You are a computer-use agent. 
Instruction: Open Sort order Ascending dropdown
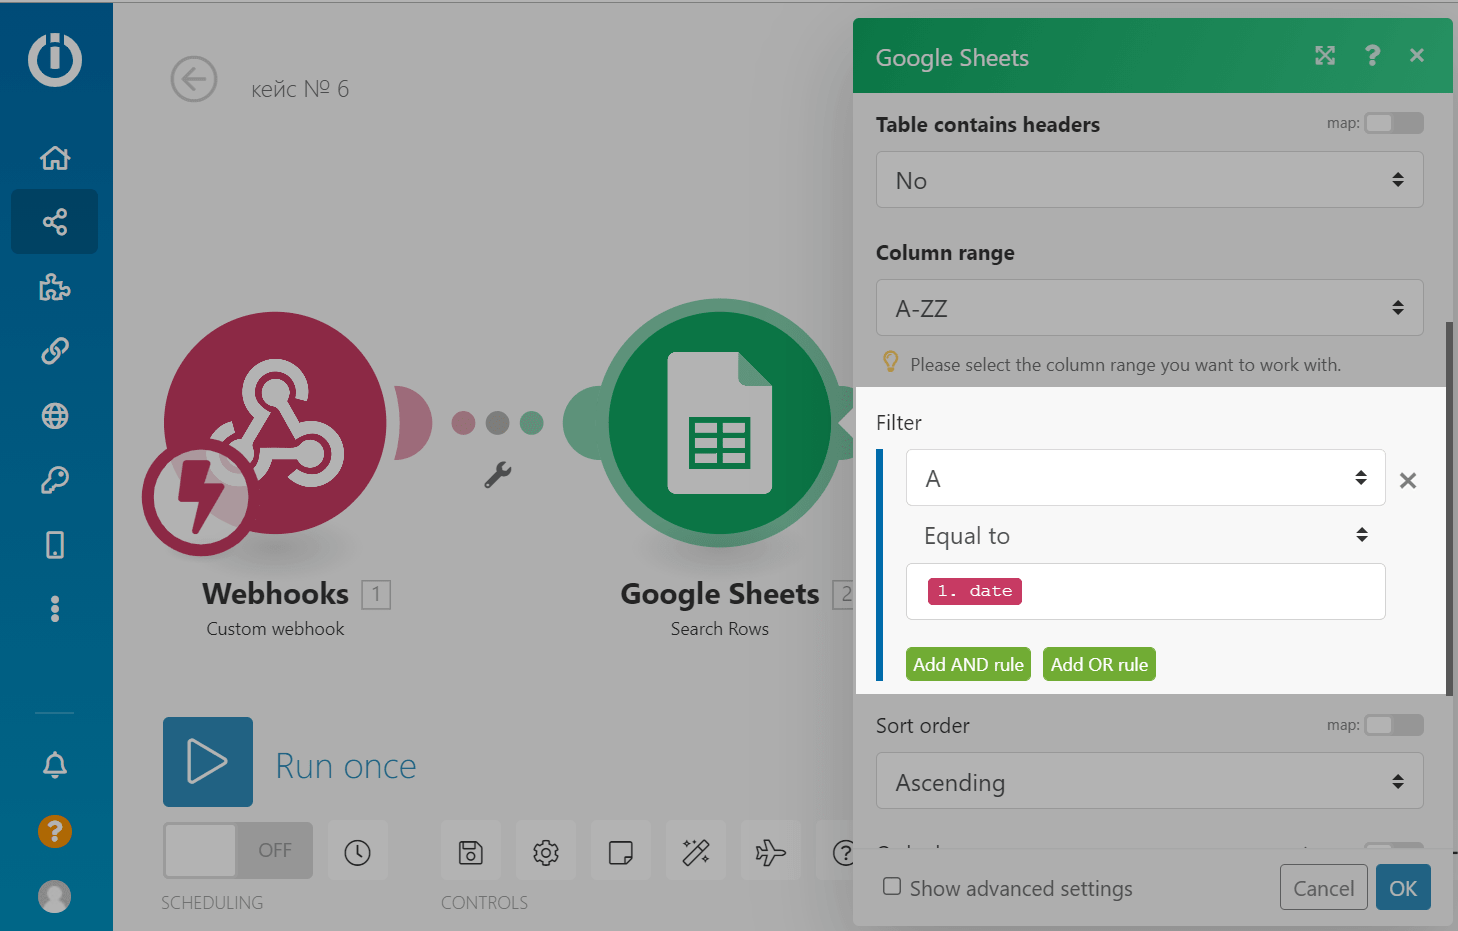pos(1149,782)
